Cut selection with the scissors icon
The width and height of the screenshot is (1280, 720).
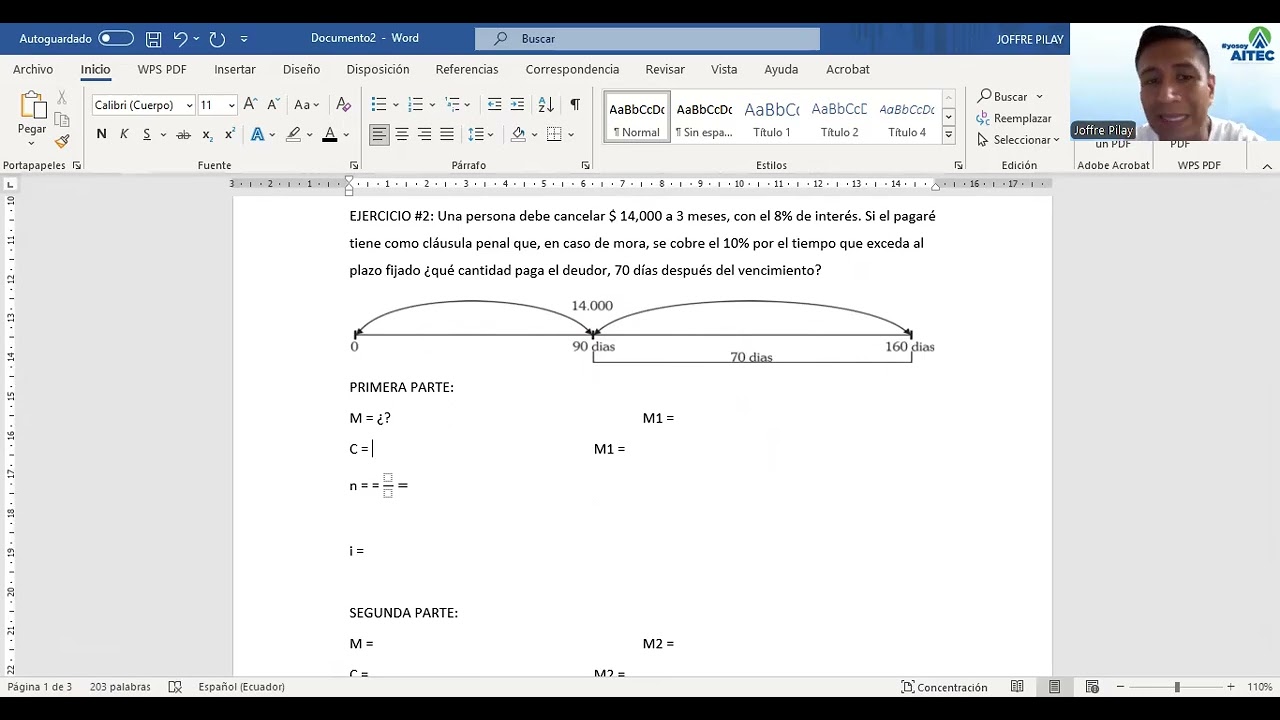[62, 98]
